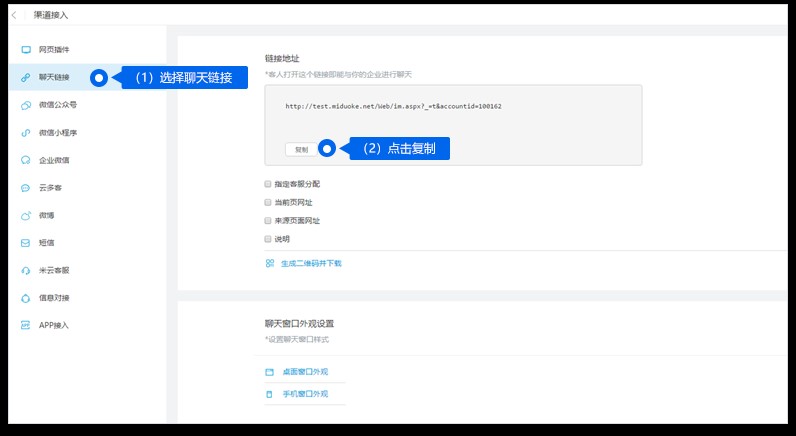Enable the 指定客服分配 checkbox
Screen dimensions: 796x436
point(268,184)
